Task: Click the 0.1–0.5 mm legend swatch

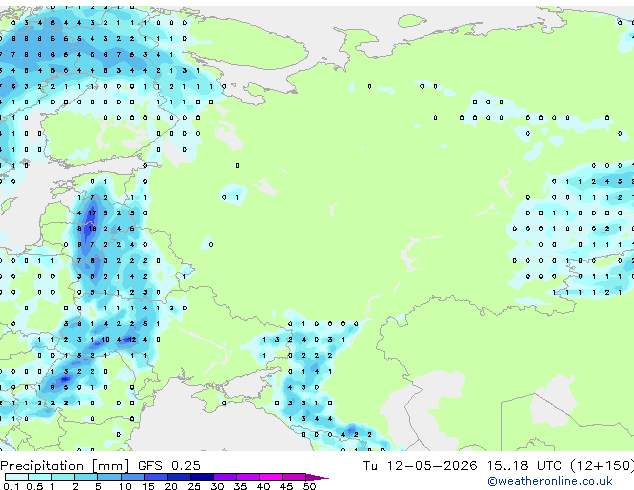Action: (x=17, y=477)
